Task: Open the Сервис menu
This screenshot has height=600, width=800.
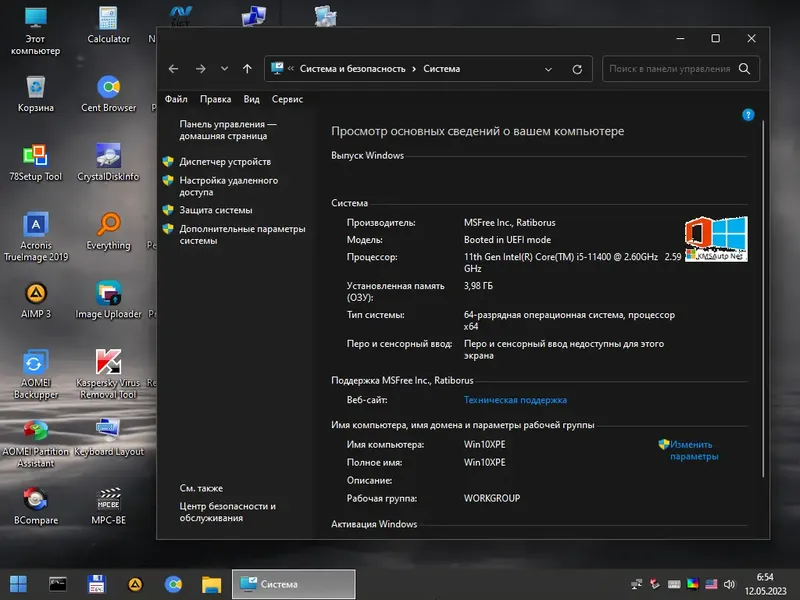Action: (x=290, y=99)
